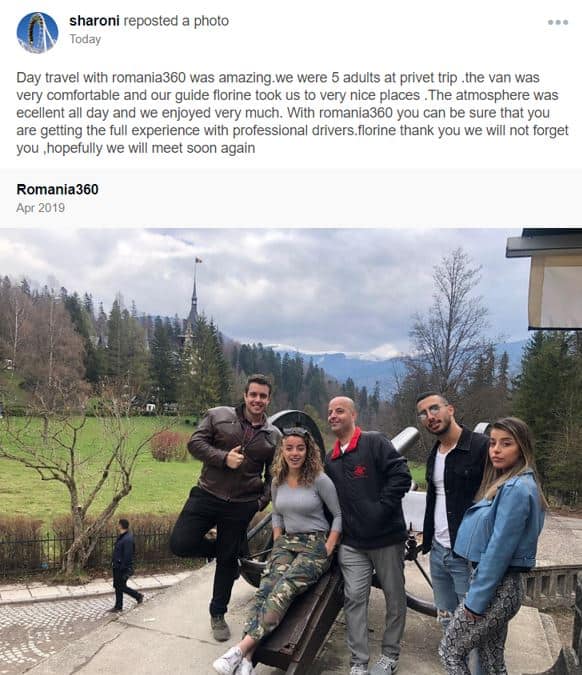Screen dimensions: 582x675
Task: Click the man in the brown leather jacket
Action: tap(228, 499)
